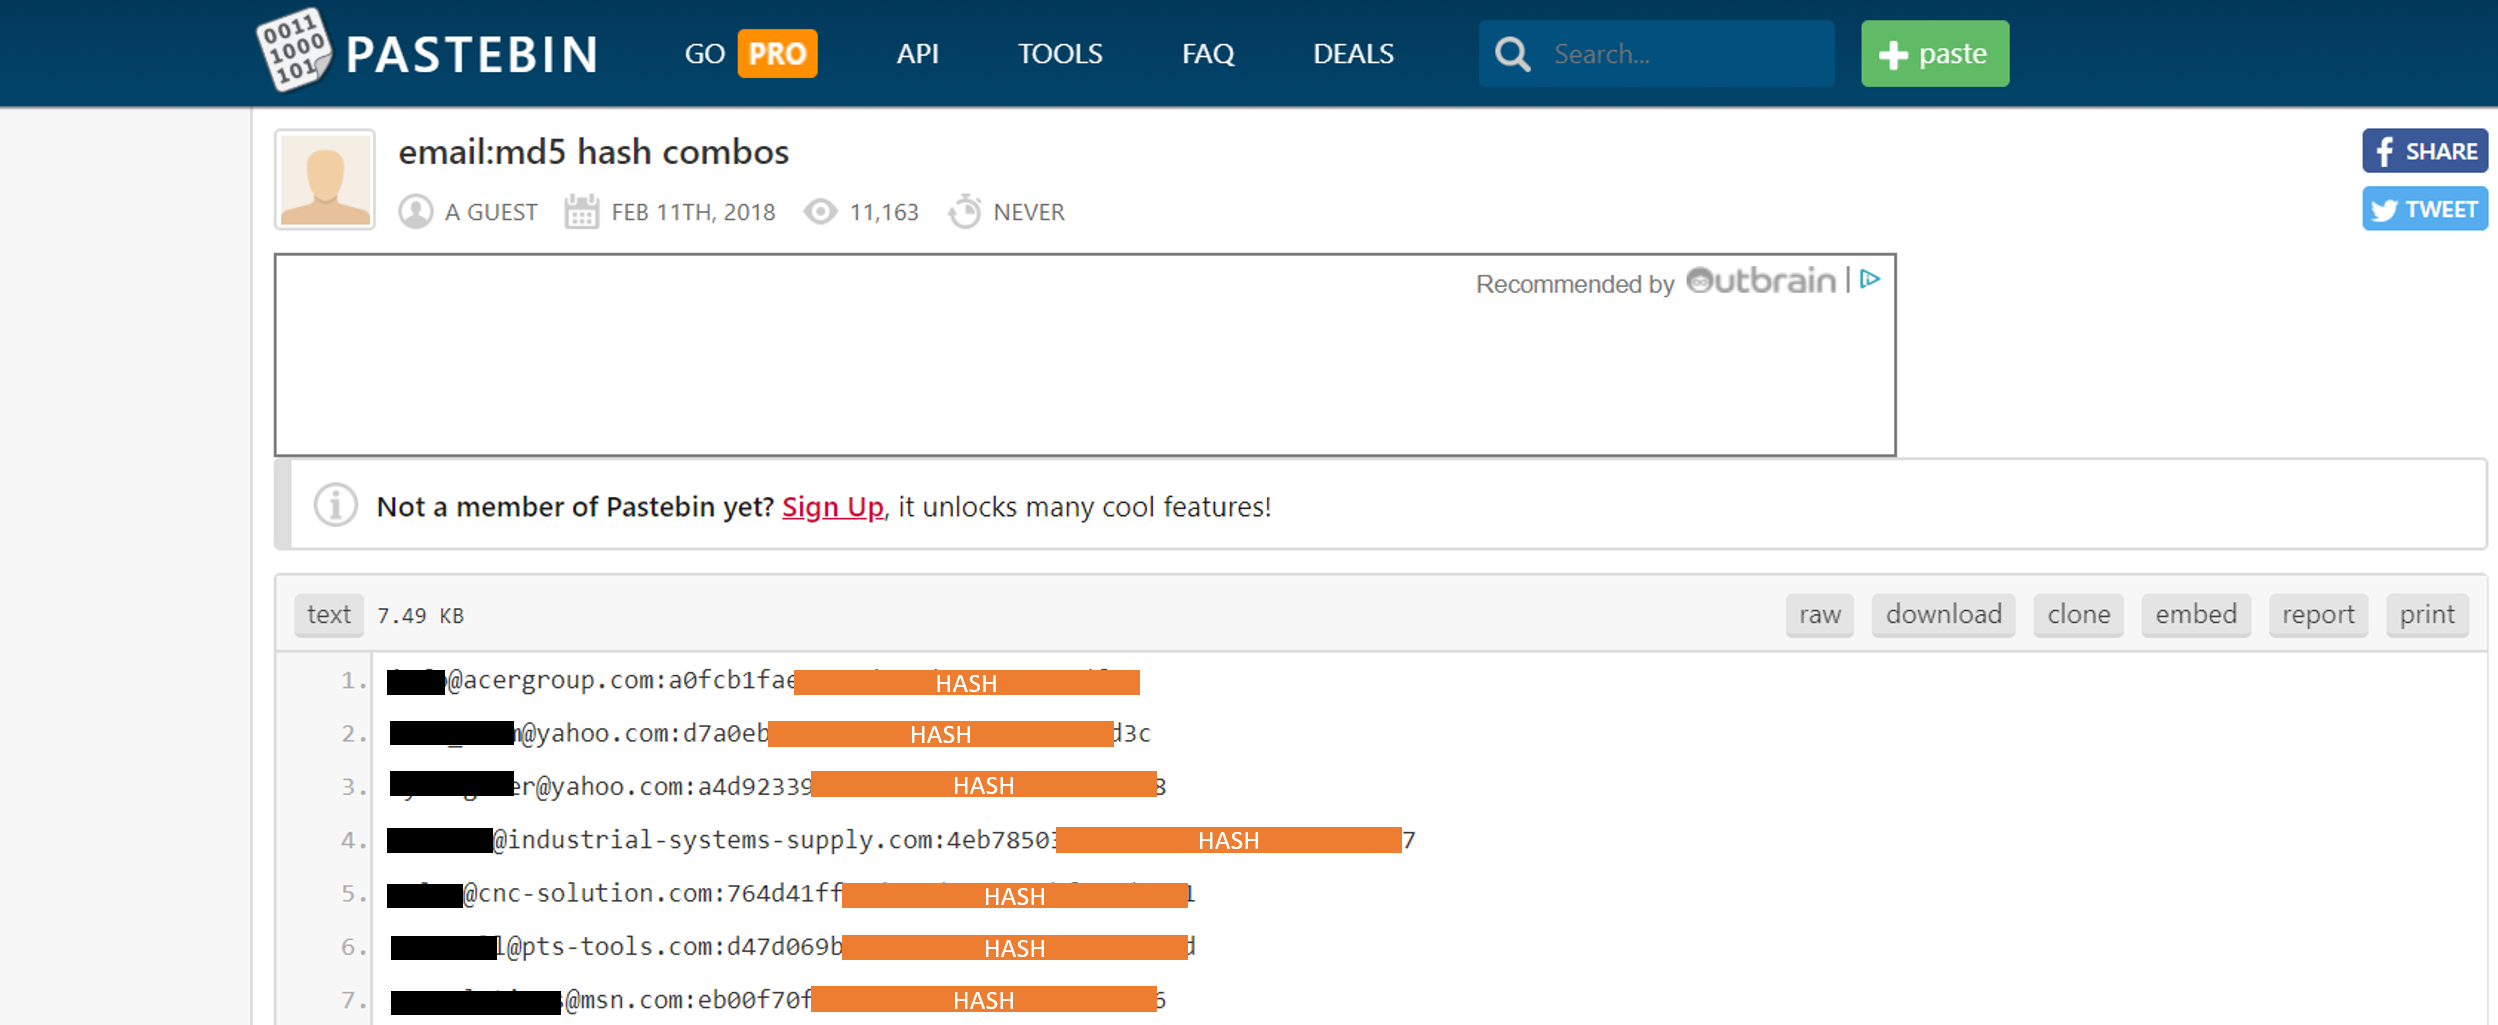Get the embed code

[2196, 615]
